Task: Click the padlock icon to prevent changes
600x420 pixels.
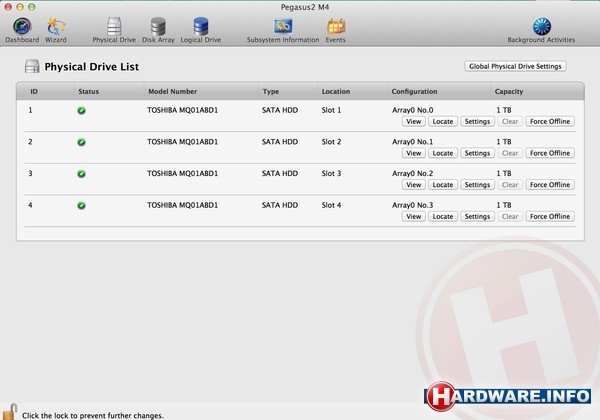Action: tap(10, 412)
